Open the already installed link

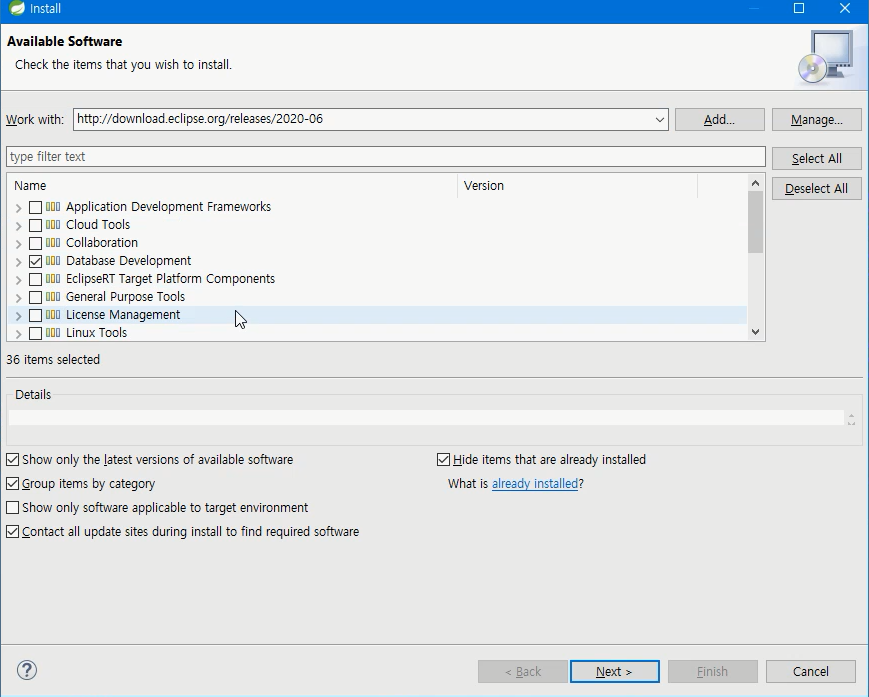point(535,484)
